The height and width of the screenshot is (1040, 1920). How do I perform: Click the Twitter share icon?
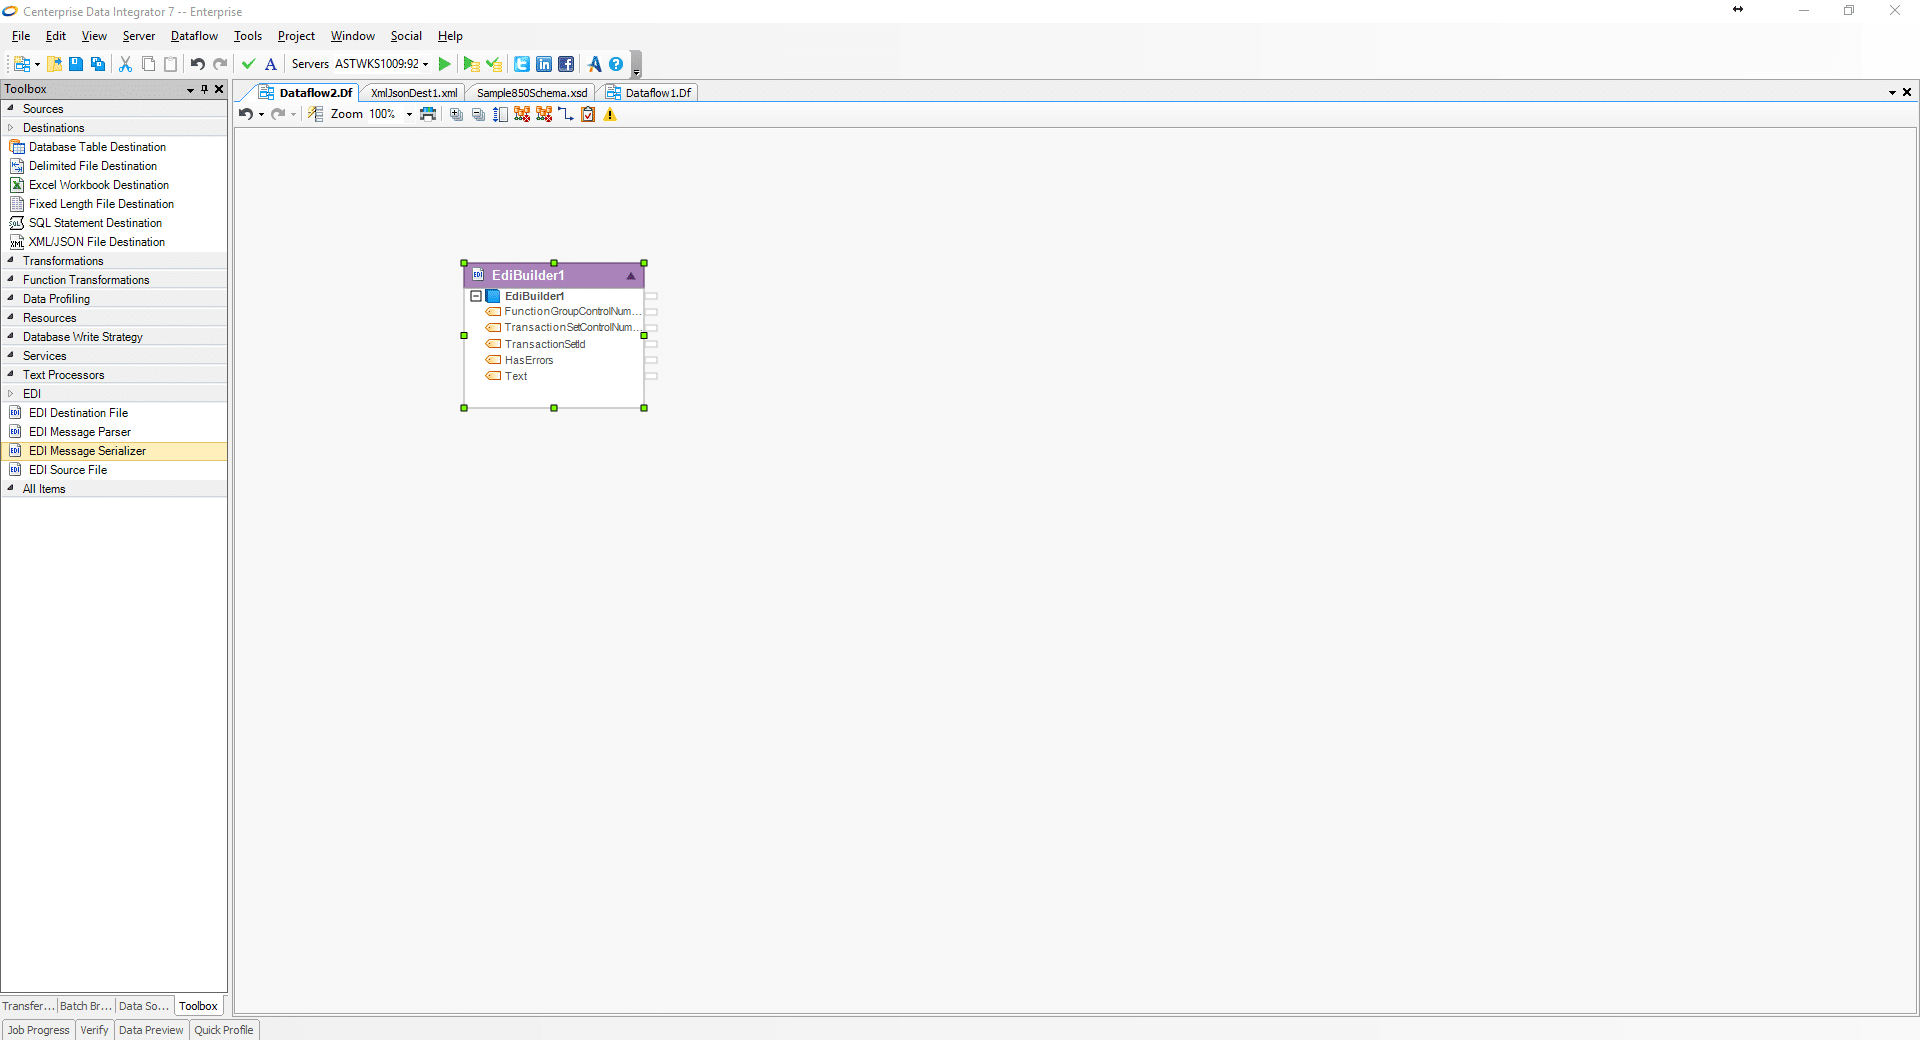(522, 64)
